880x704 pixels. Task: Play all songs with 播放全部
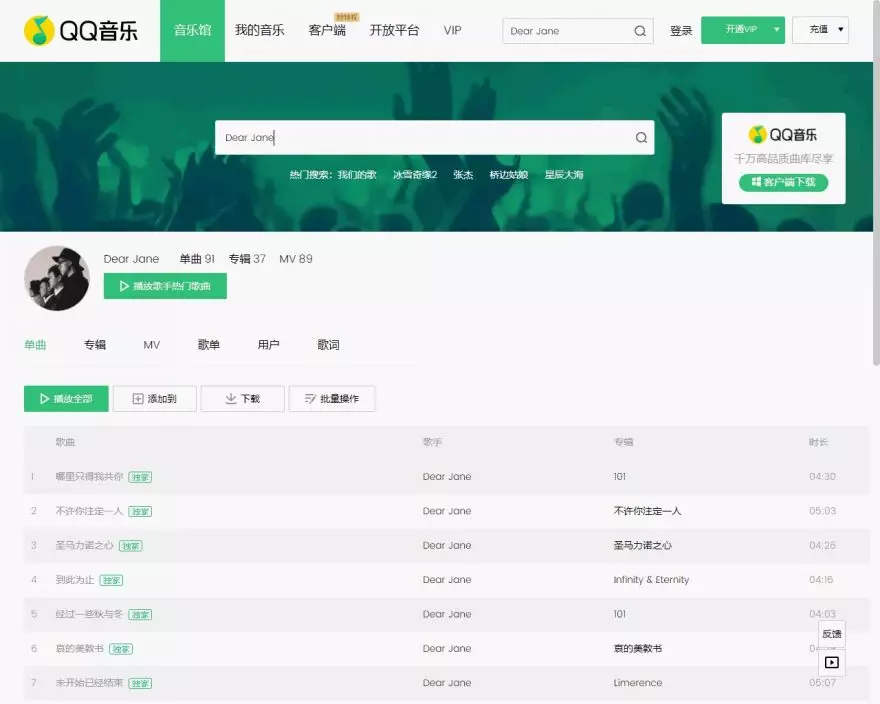click(x=66, y=399)
